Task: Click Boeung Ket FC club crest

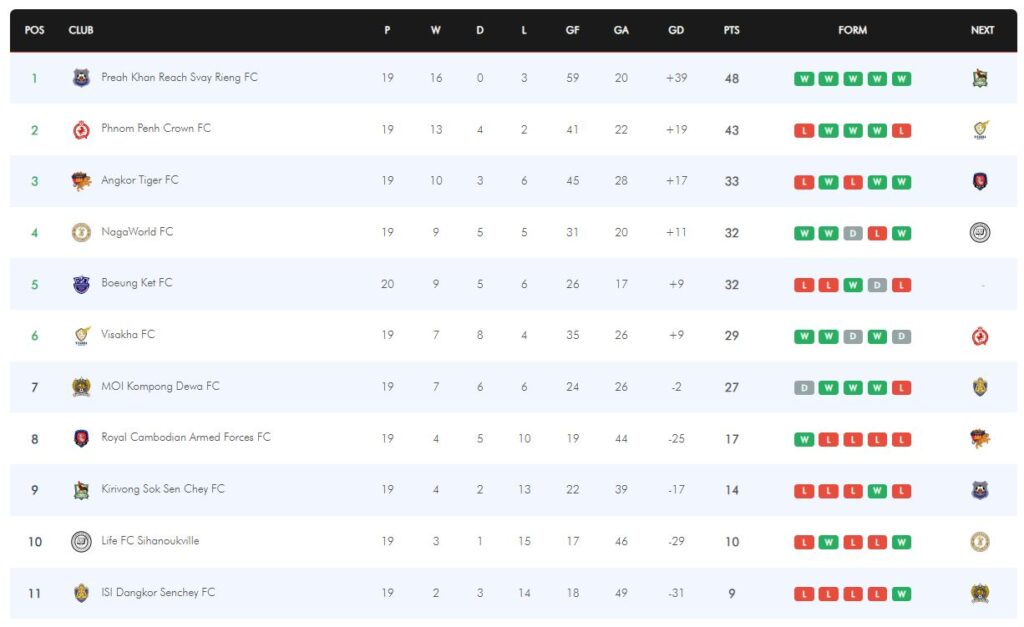Action: [x=81, y=284]
